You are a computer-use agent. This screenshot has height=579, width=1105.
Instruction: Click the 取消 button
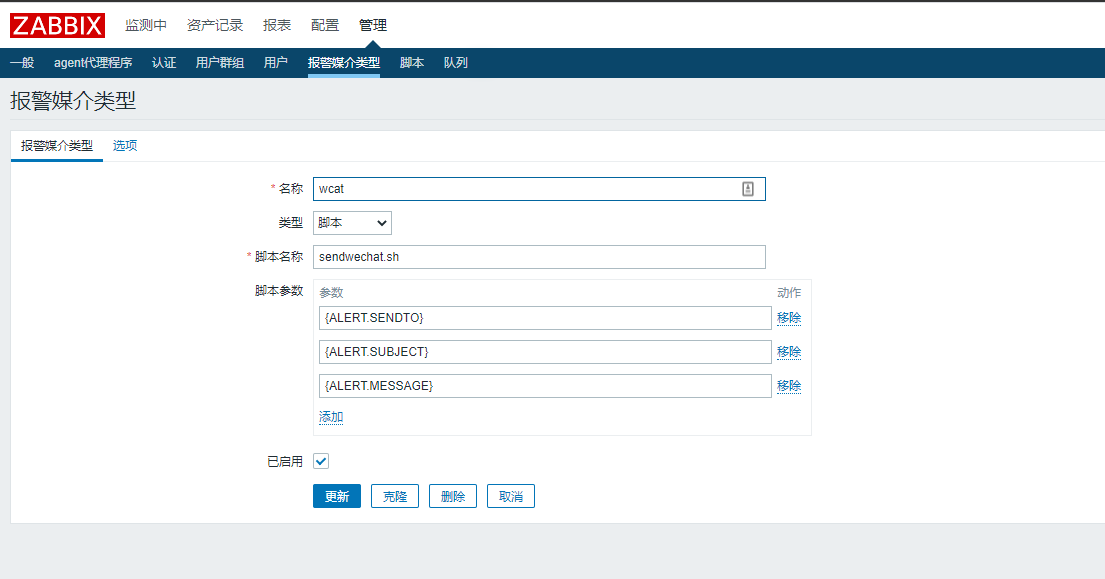point(511,497)
